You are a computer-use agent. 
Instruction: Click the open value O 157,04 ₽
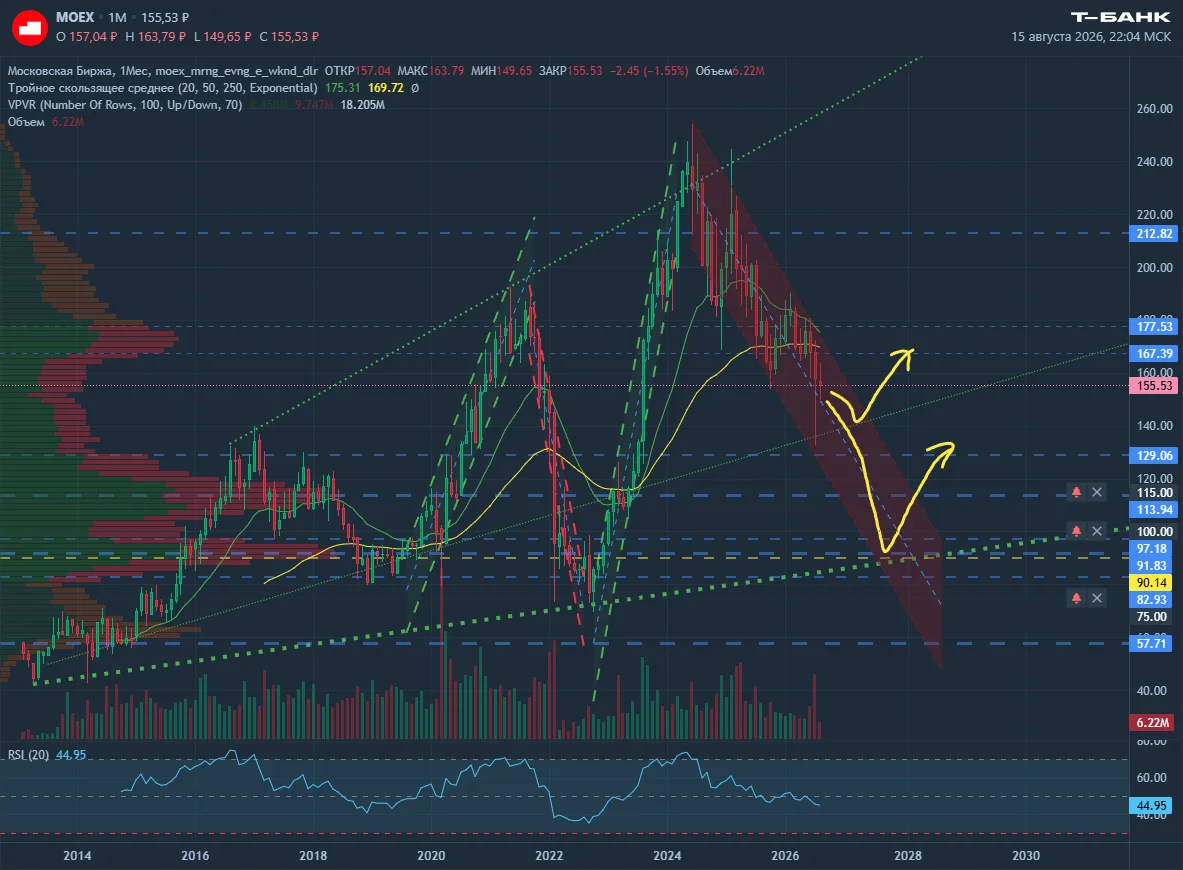[87, 36]
